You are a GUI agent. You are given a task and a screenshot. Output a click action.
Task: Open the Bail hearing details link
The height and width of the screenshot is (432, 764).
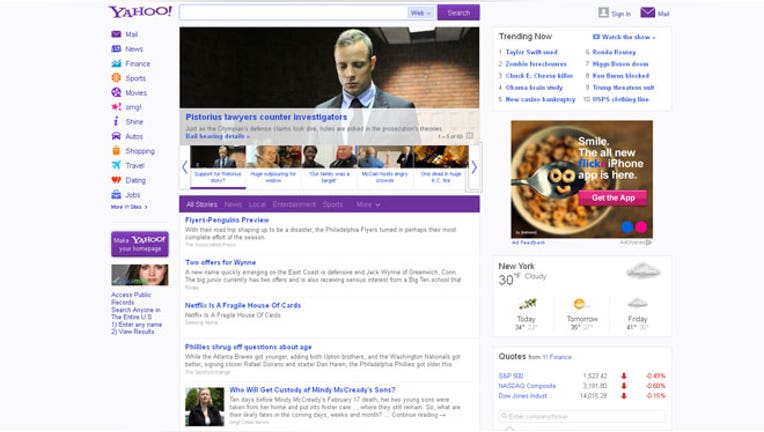(x=217, y=136)
